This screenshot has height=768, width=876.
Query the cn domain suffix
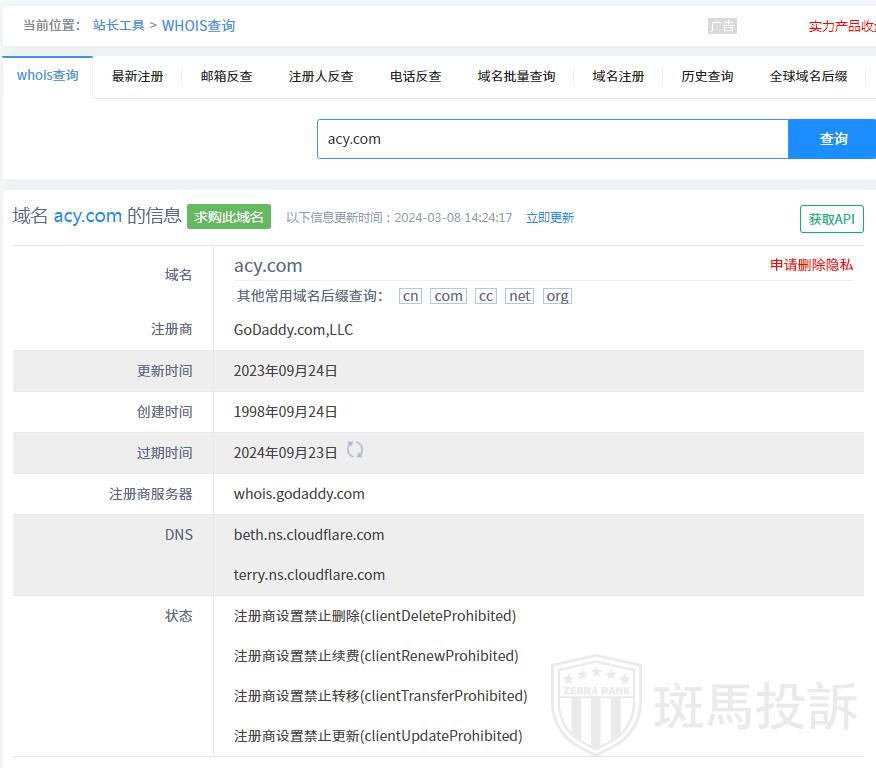(410, 296)
